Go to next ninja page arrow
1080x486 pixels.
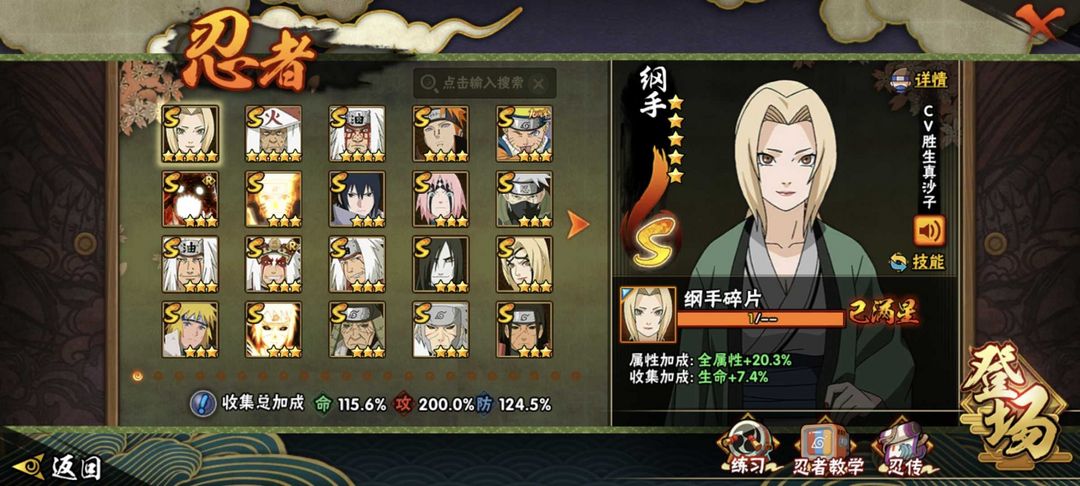click(x=577, y=224)
